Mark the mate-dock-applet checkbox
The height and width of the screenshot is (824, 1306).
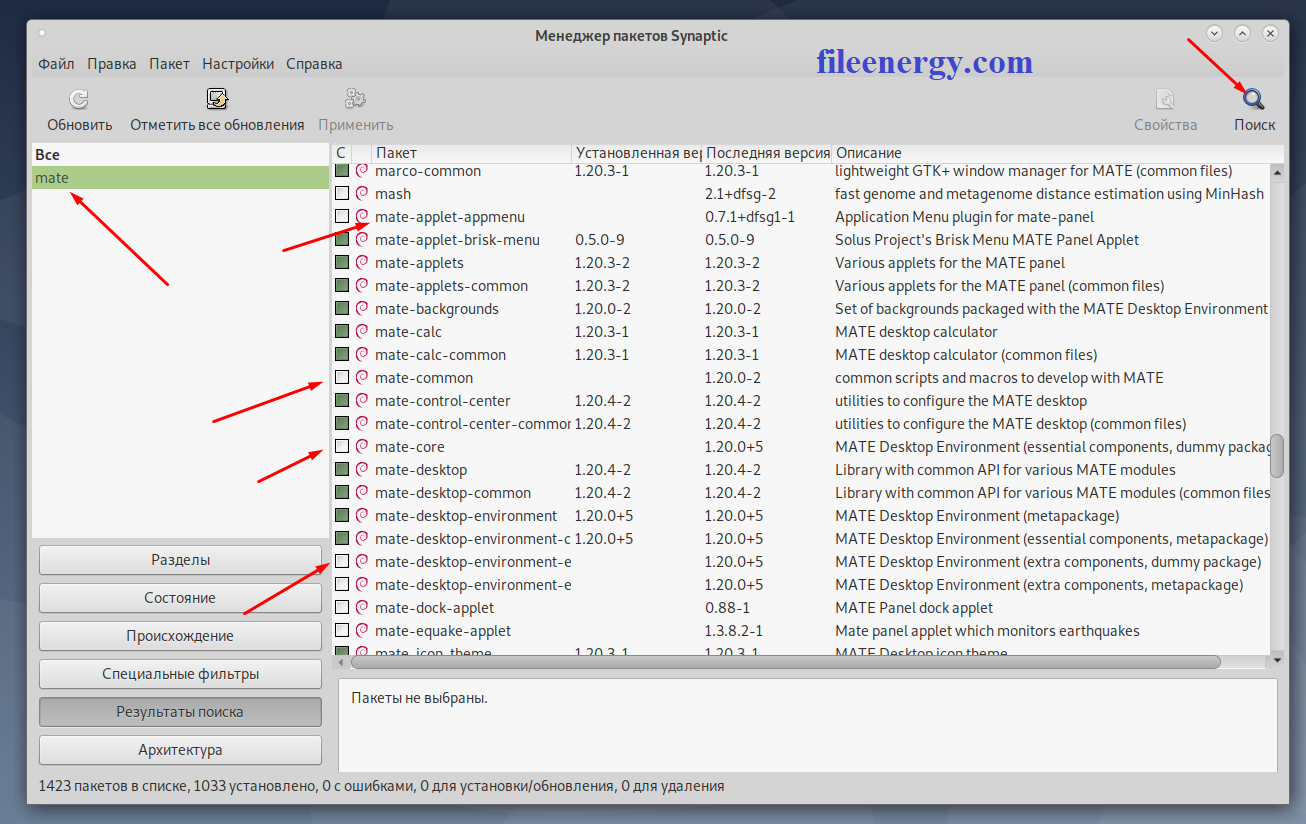click(x=342, y=607)
